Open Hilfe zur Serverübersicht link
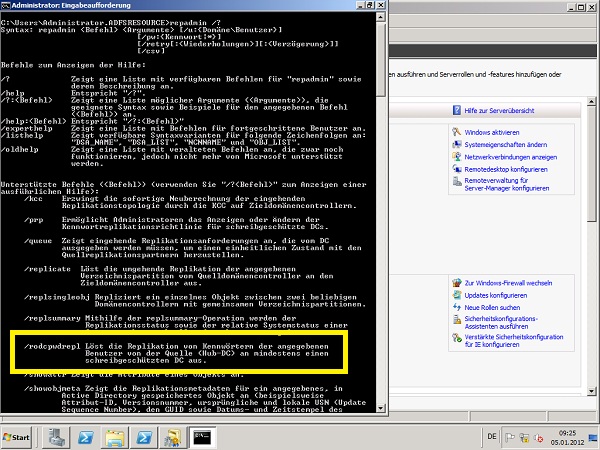 coord(499,111)
